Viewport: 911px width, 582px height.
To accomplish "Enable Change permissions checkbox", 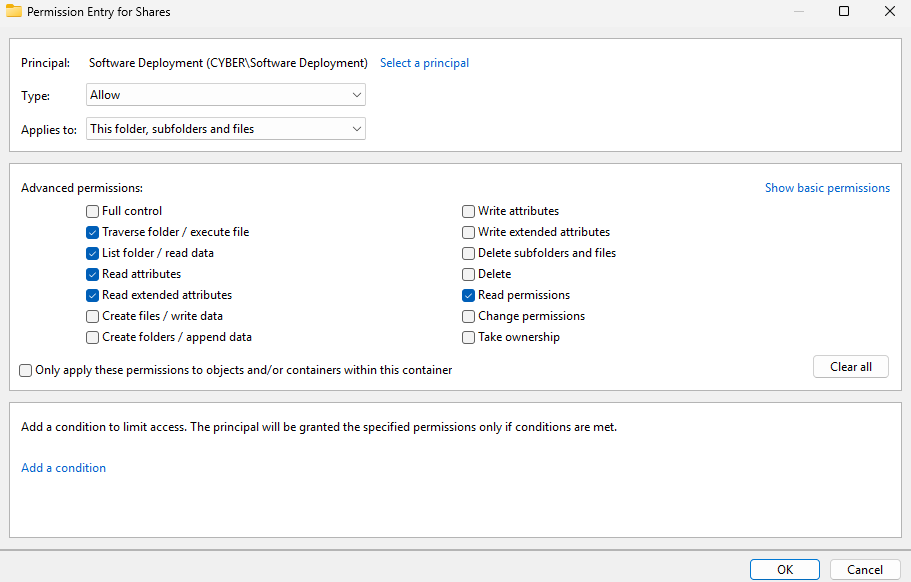I will (469, 316).
